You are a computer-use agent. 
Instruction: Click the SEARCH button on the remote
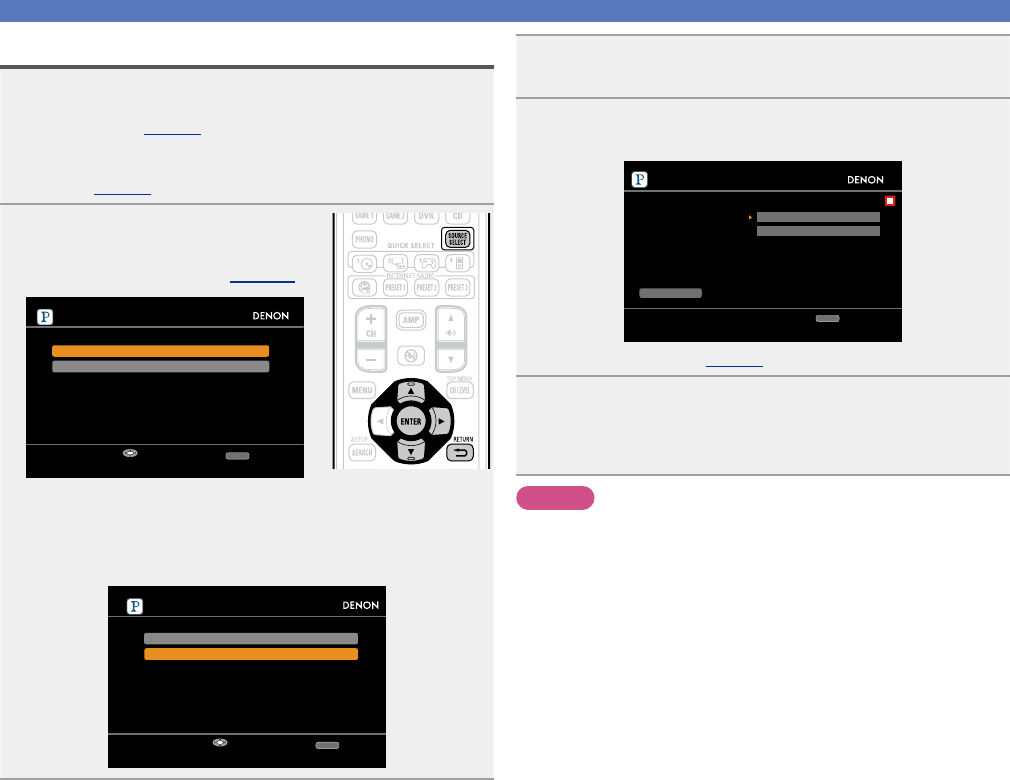pos(362,452)
